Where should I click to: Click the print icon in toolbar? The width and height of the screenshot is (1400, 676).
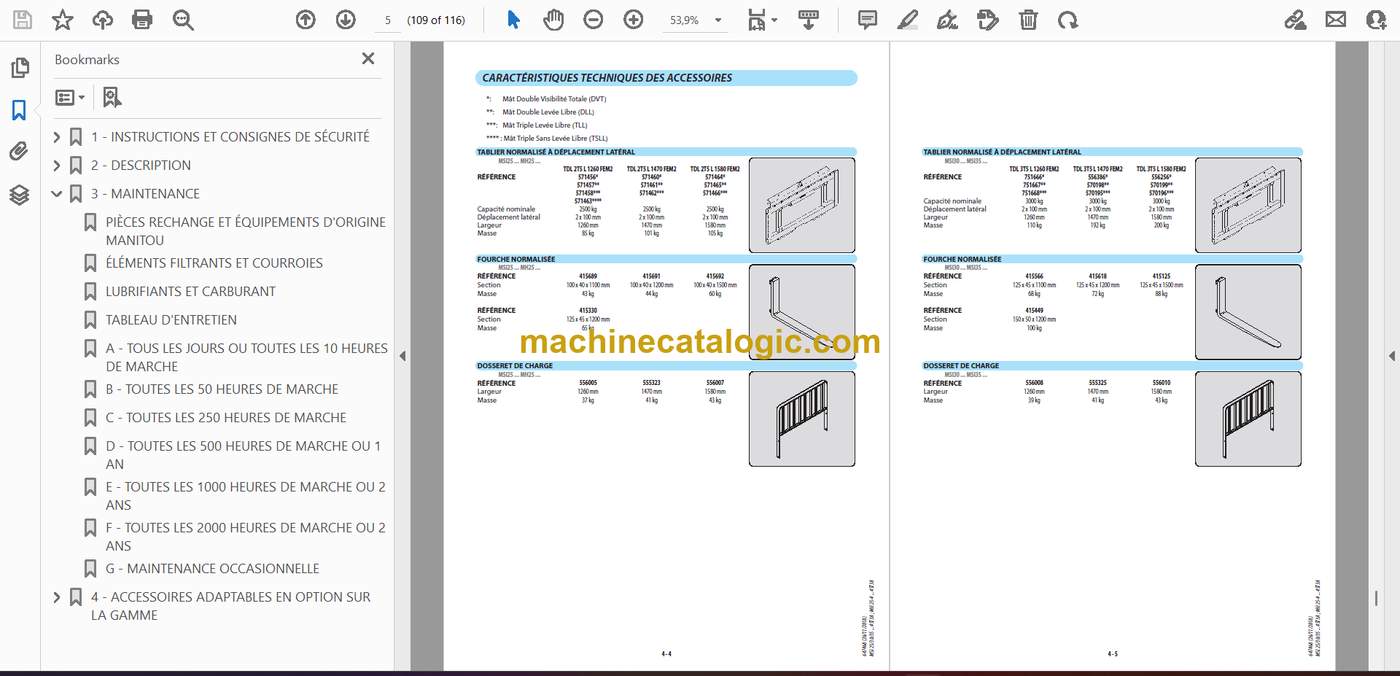click(x=142, y=20)
